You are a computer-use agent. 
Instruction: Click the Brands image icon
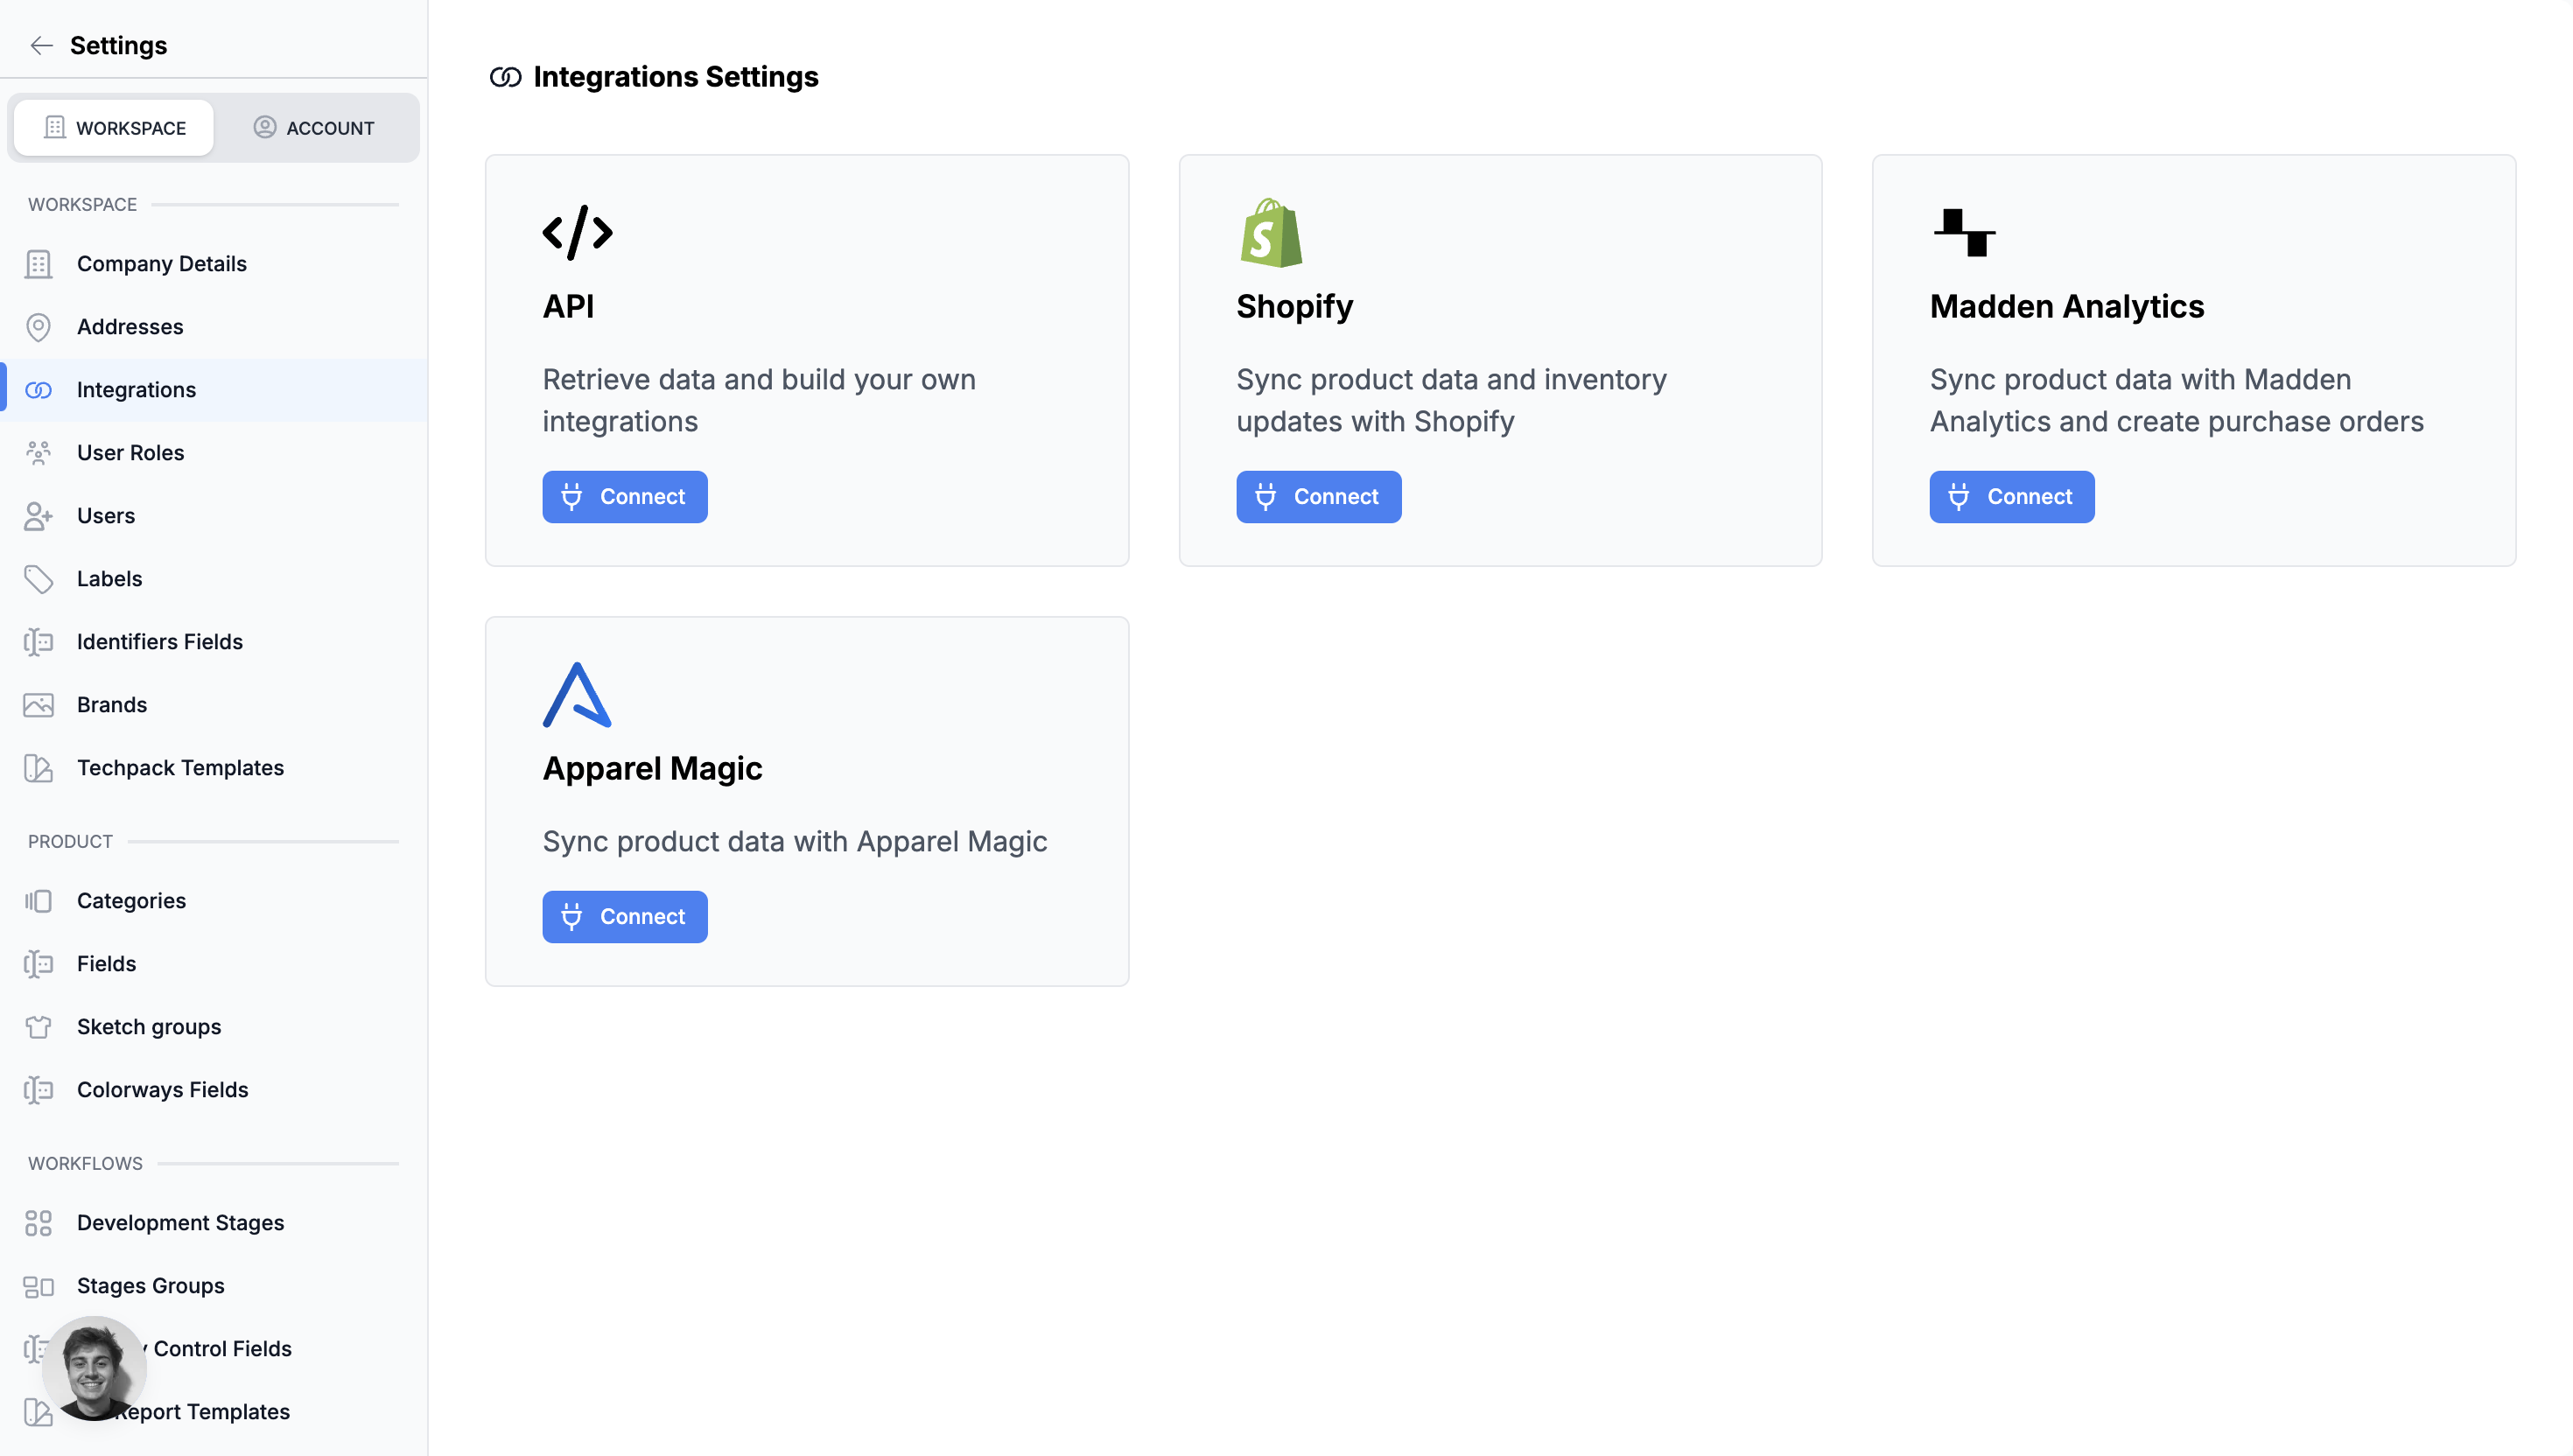click(x=38, y=704)
